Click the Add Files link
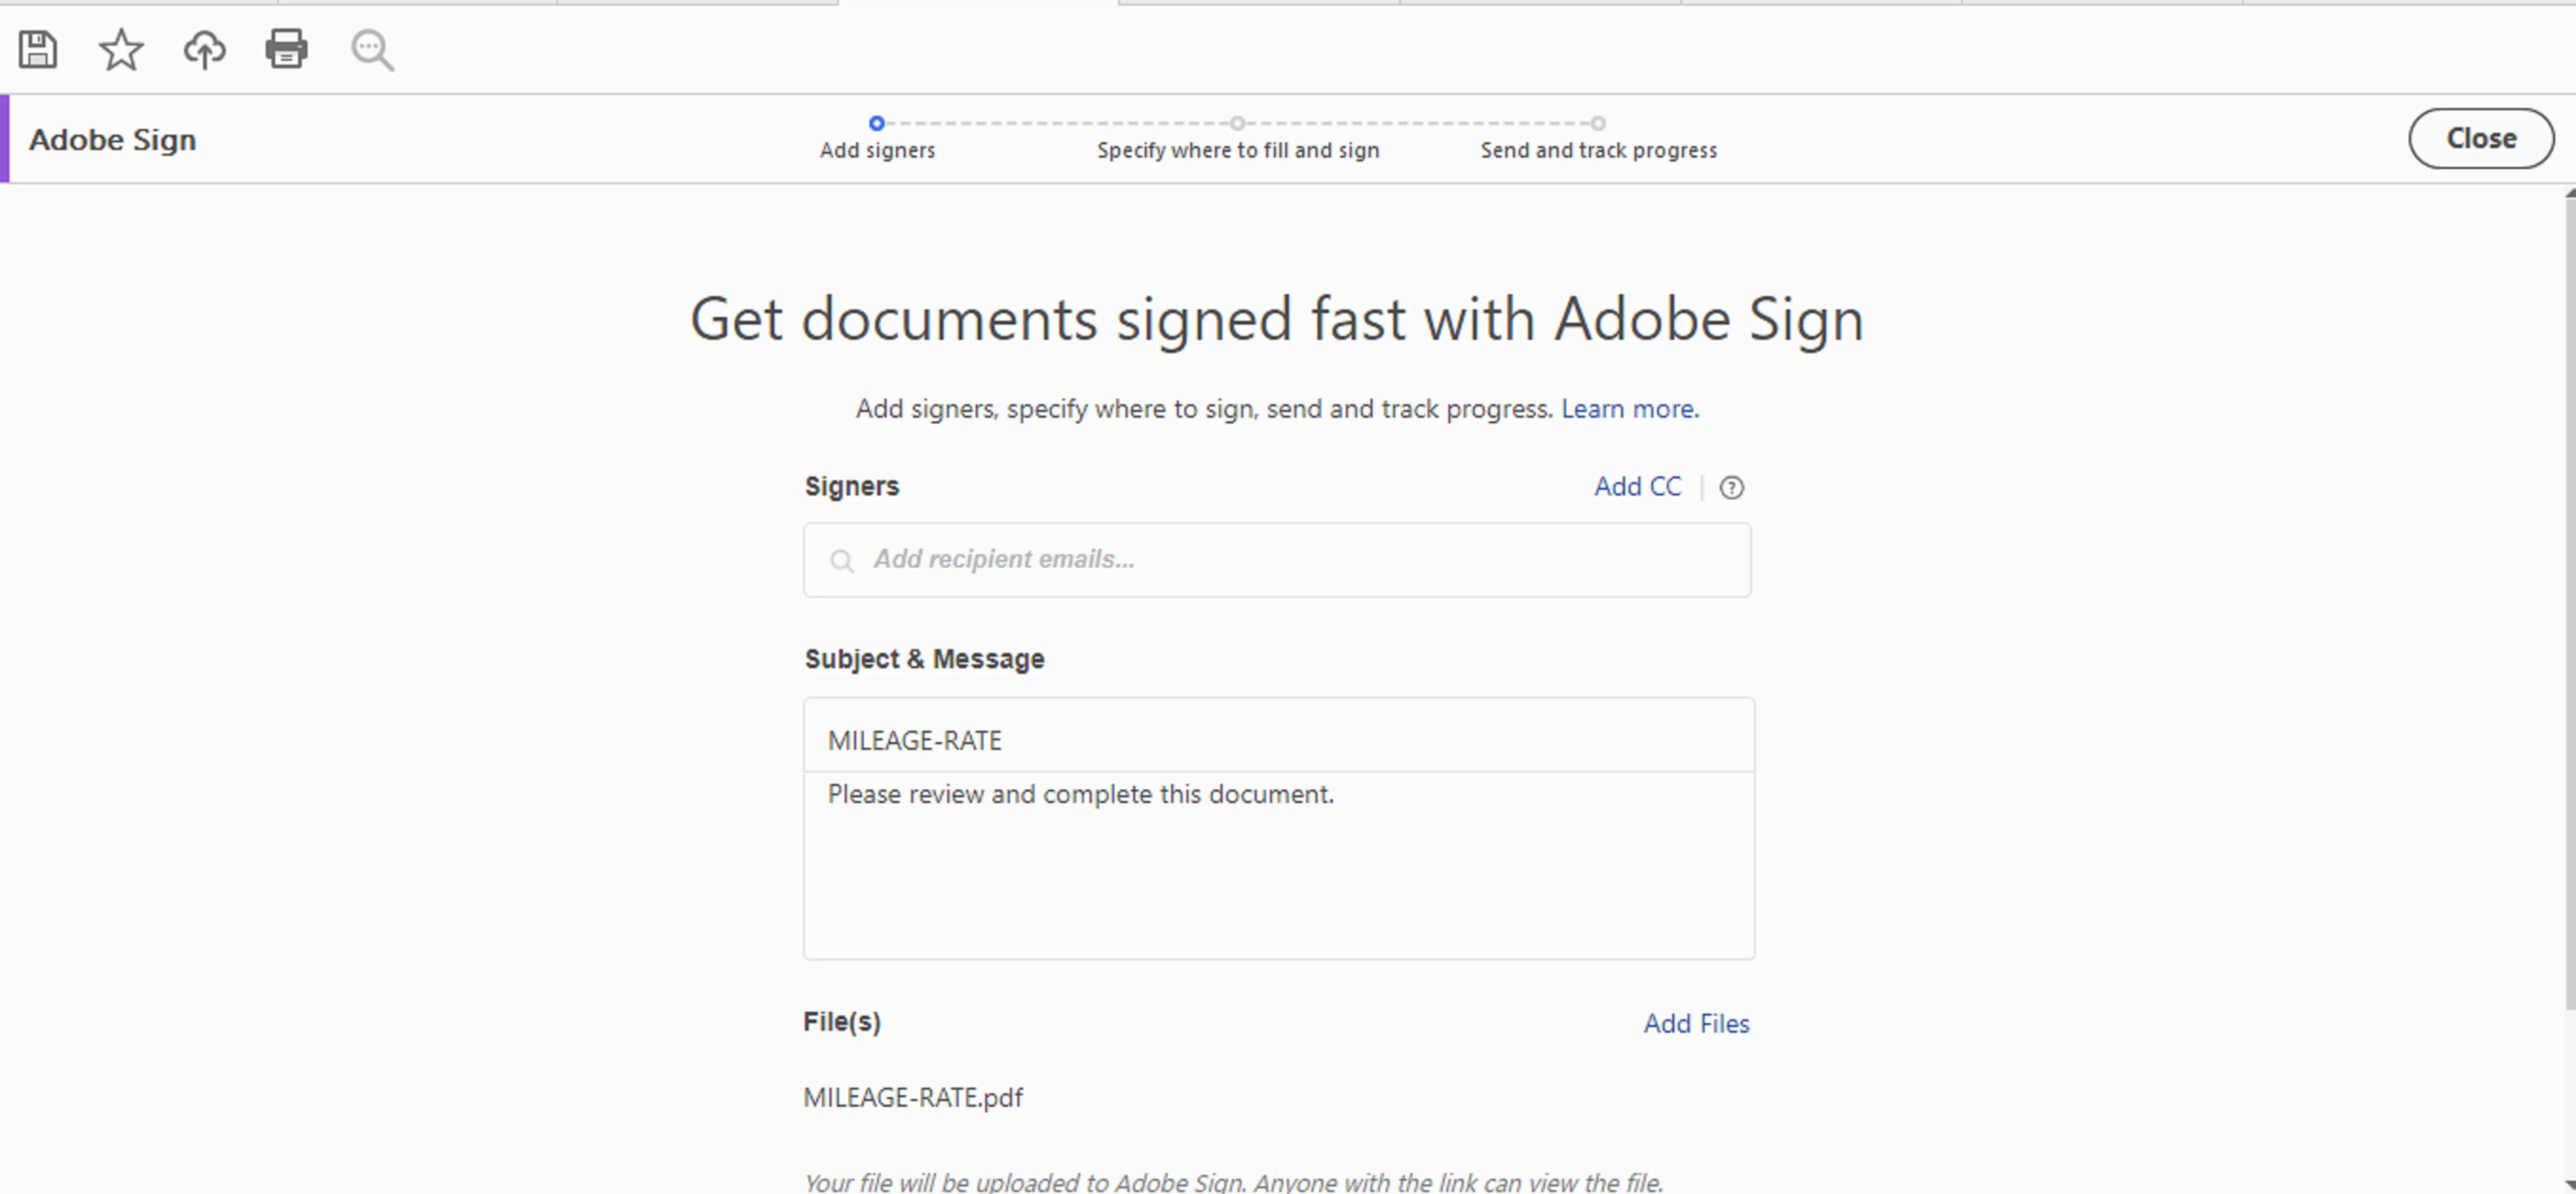The image size is (2576, 1194). click(x=1696, y=1023)
